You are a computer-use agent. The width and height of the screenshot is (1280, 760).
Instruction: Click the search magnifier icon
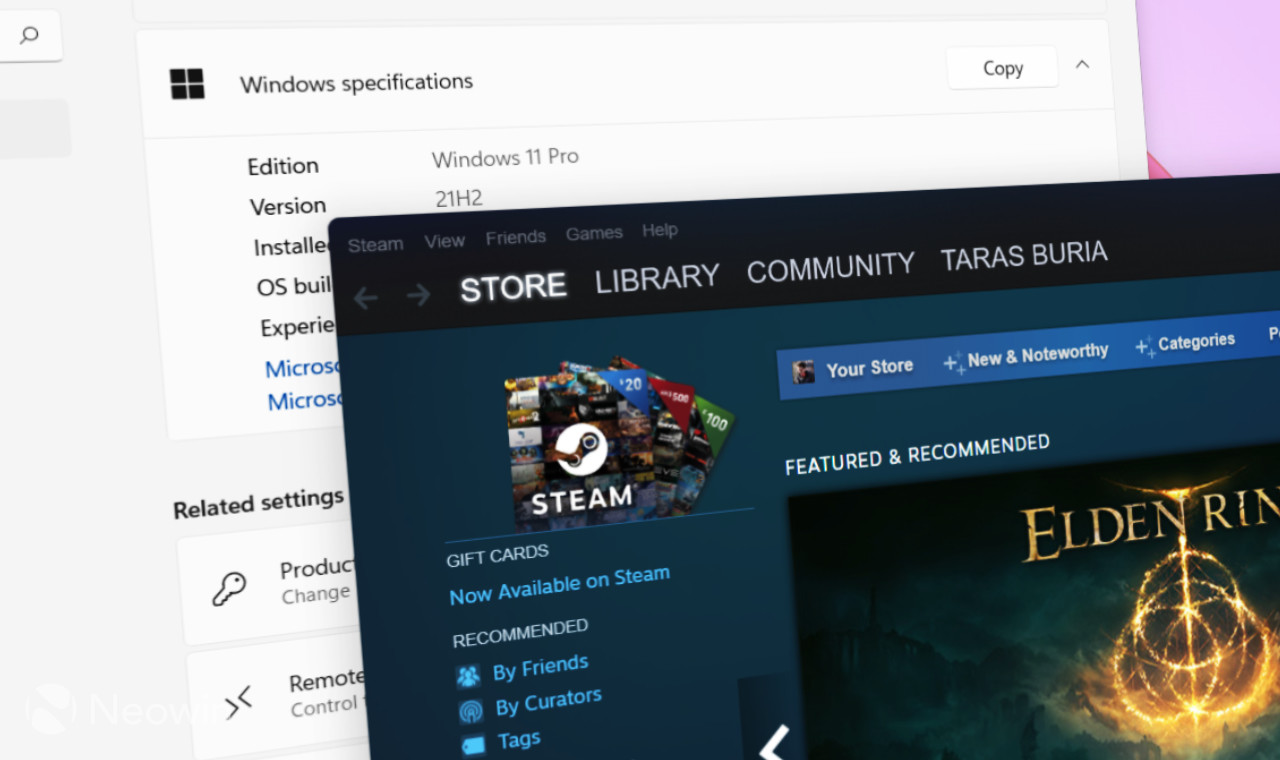point(29,36)
